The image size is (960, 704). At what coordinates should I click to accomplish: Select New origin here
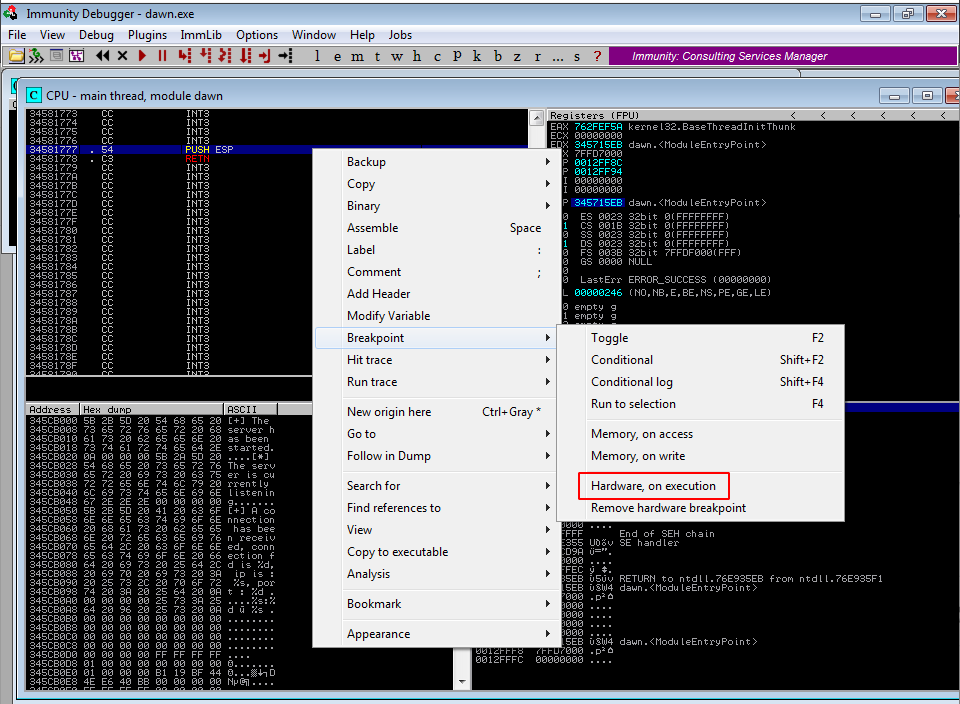[x=435, y=412]
